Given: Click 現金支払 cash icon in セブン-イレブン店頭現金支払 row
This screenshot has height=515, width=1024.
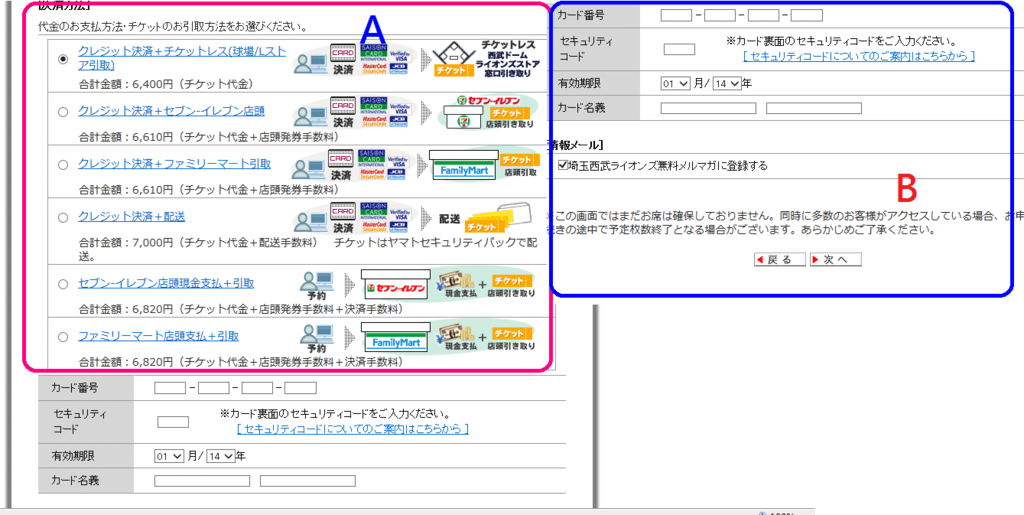Looking at the screenshot, I should tap(455, 284).
